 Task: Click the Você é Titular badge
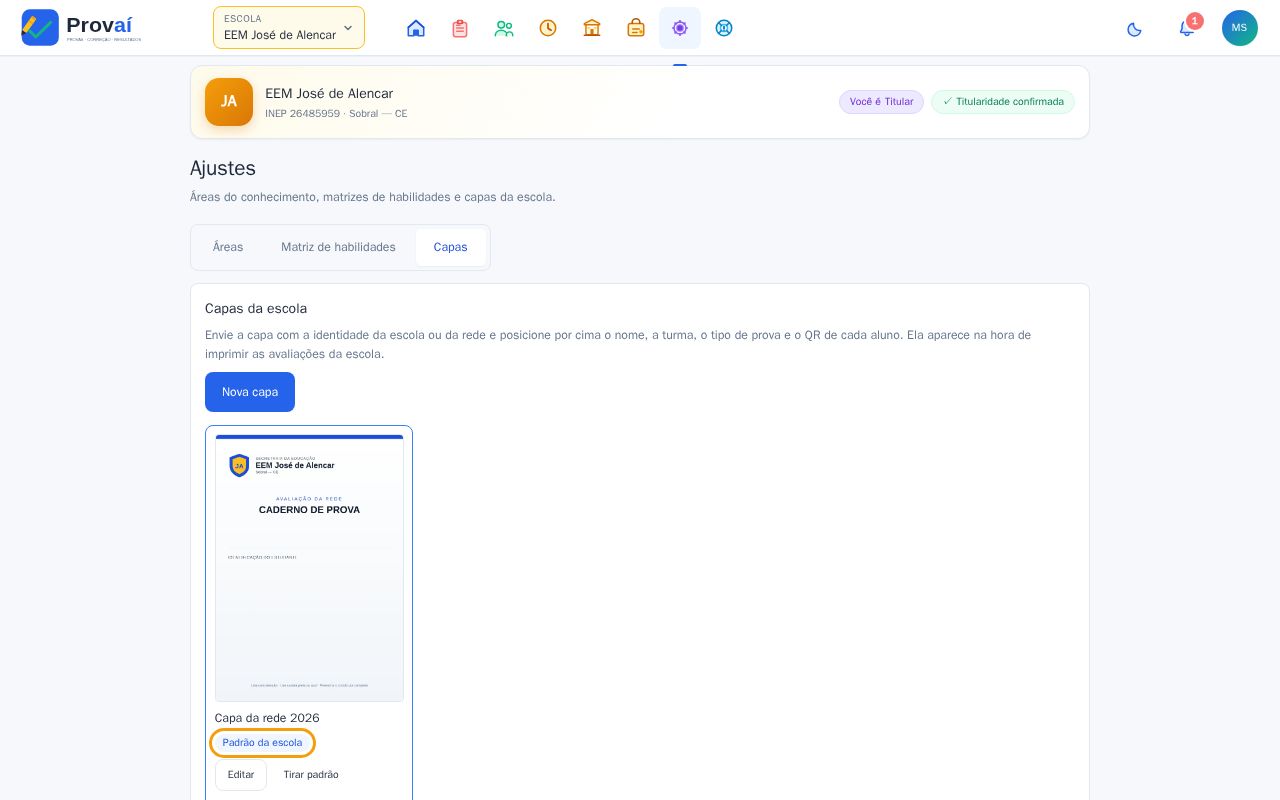pos(881,102)
